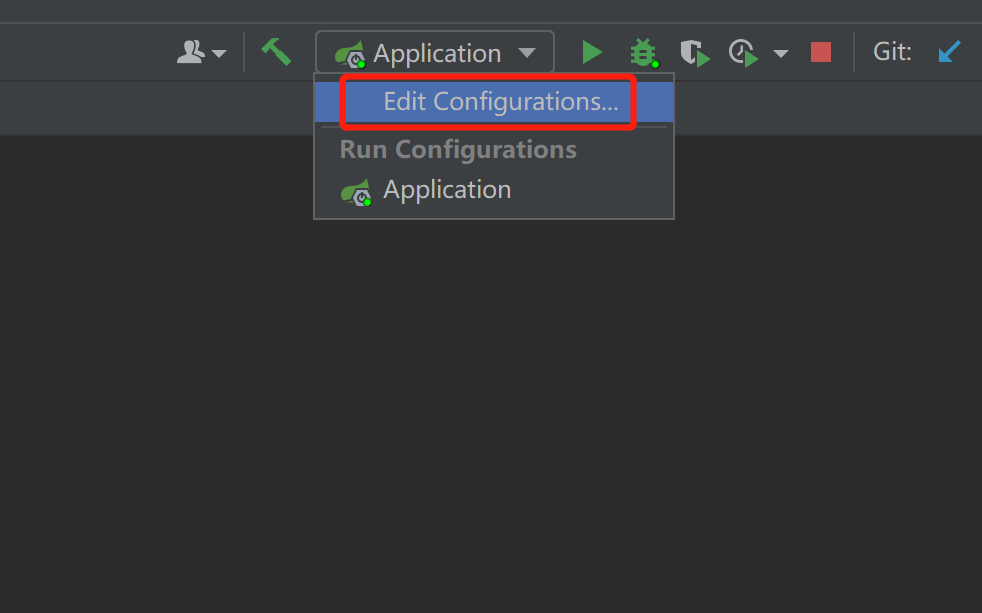Click the Build Project hammer icon
982x613 pixels.
pos(277,51)
